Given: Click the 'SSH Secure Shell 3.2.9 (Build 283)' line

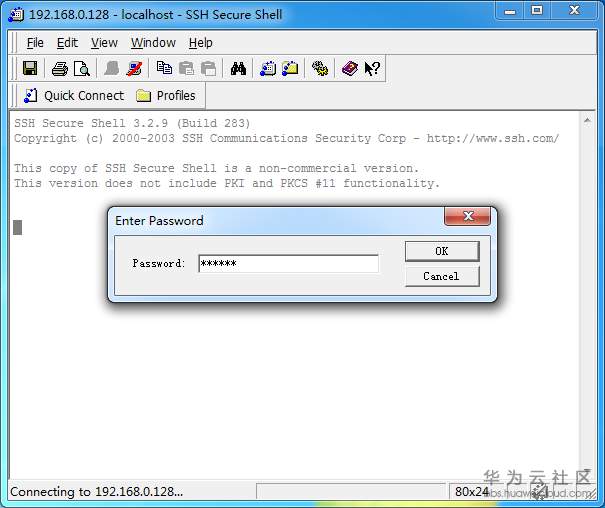Looking at the screenshot, I should pyautogui.click(x=132, y=123).
